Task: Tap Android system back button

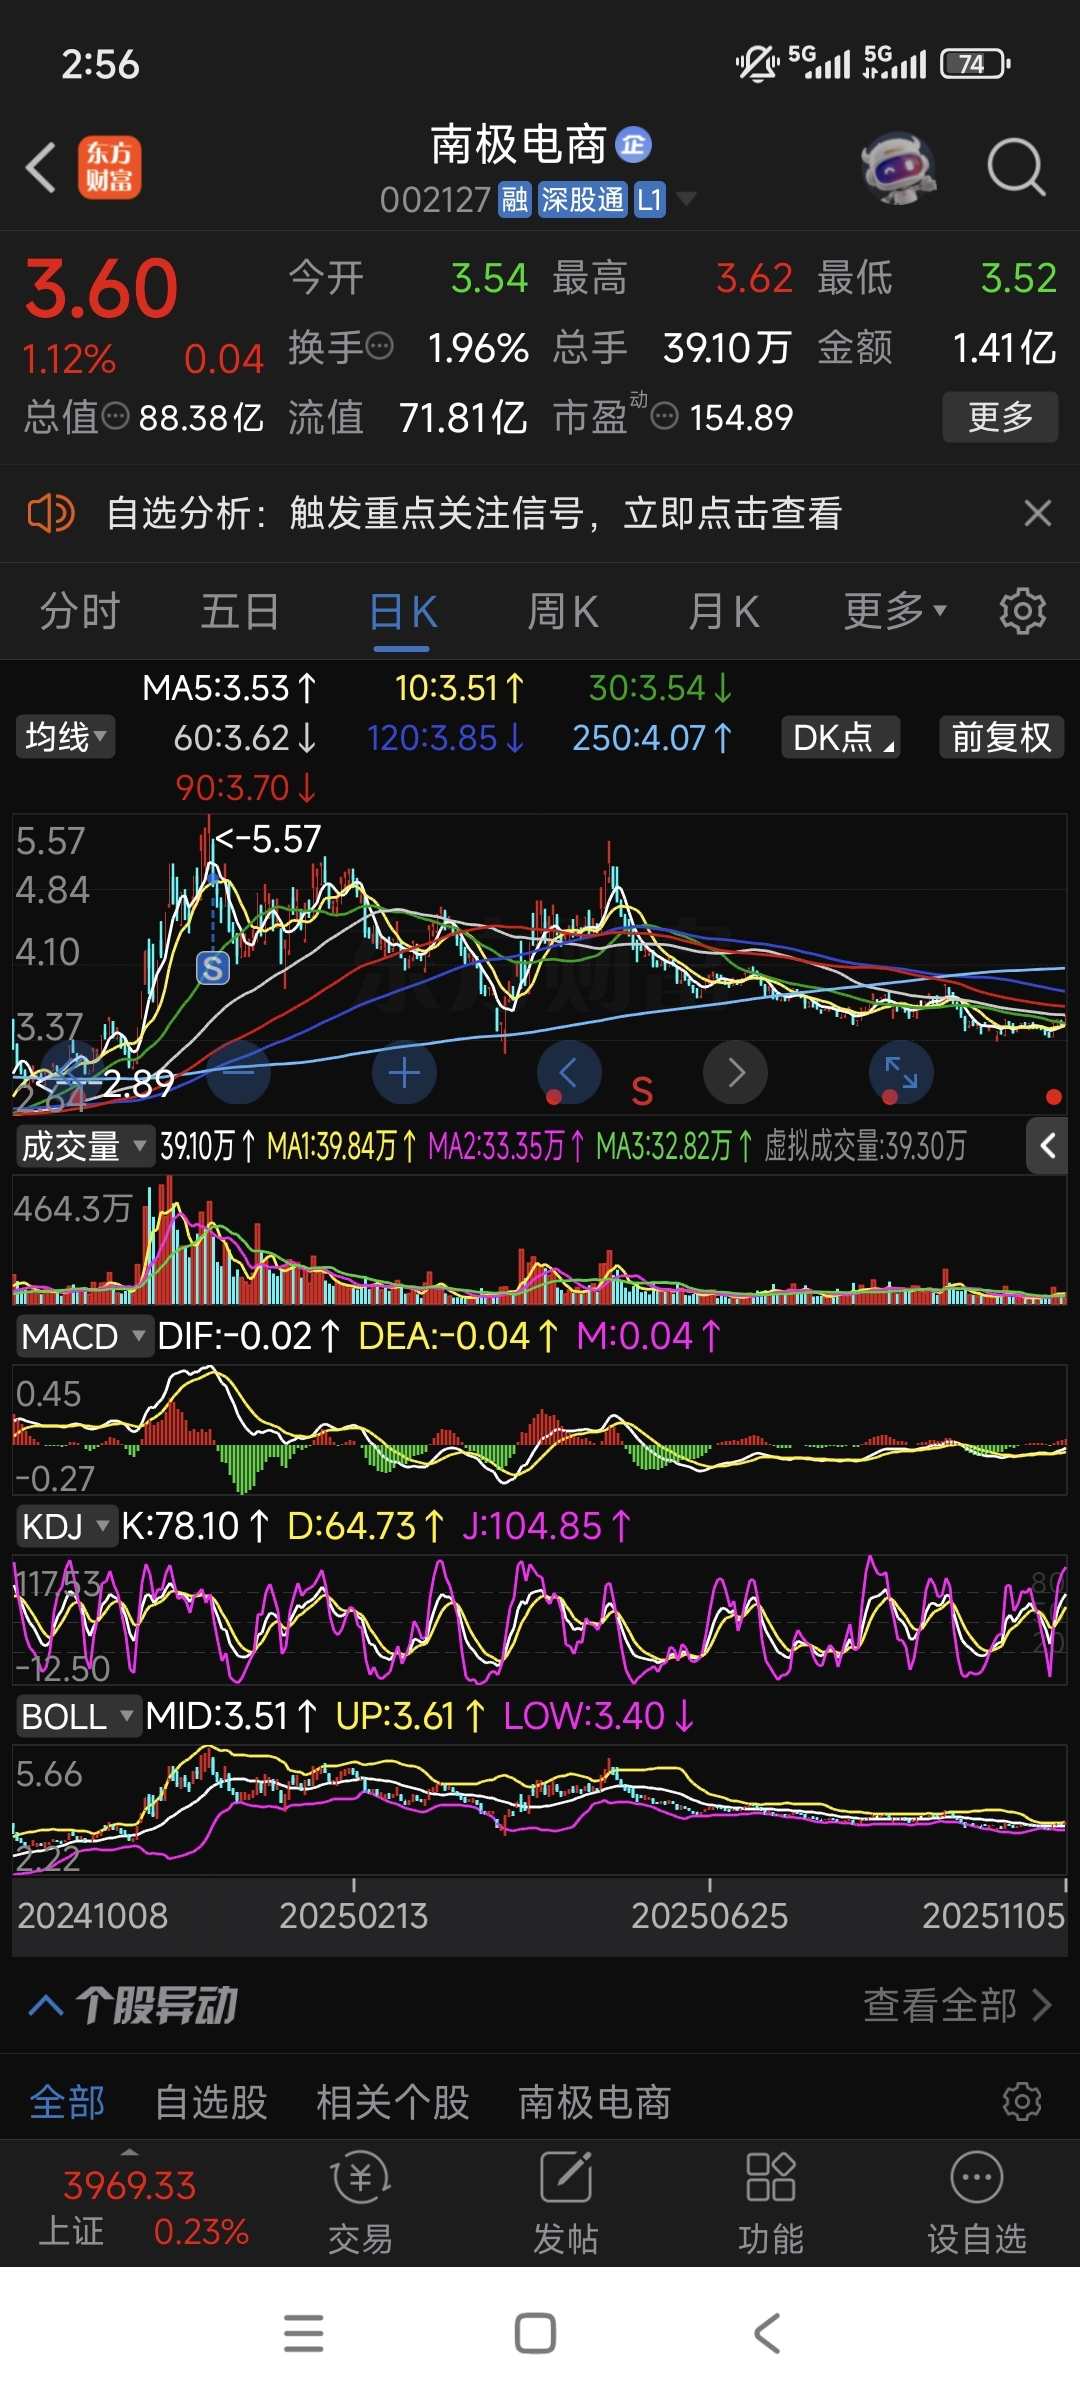Action: 767,2333
